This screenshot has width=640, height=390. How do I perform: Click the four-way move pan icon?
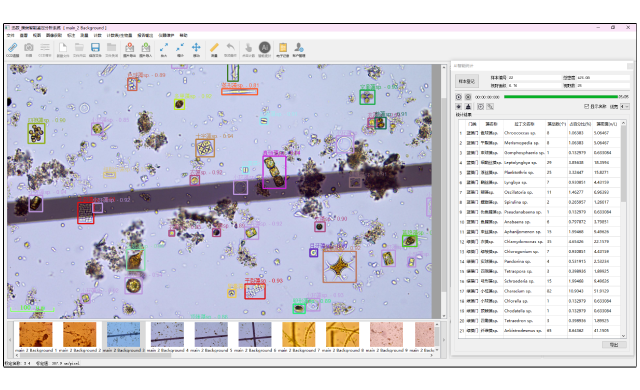click(x=196, y=49)
